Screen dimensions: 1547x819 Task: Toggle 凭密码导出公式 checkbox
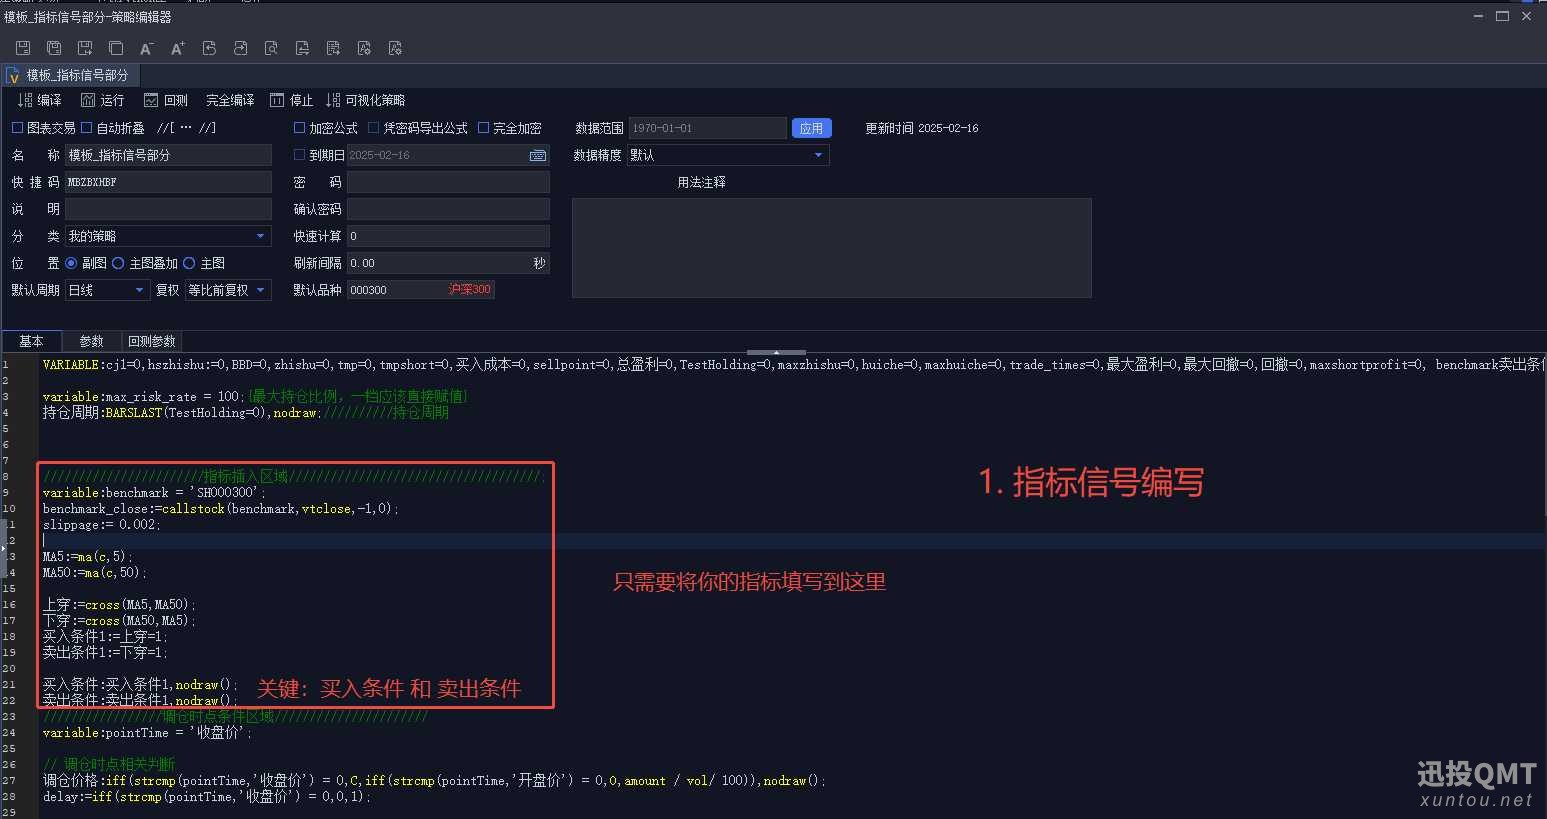tap(374, 128)
